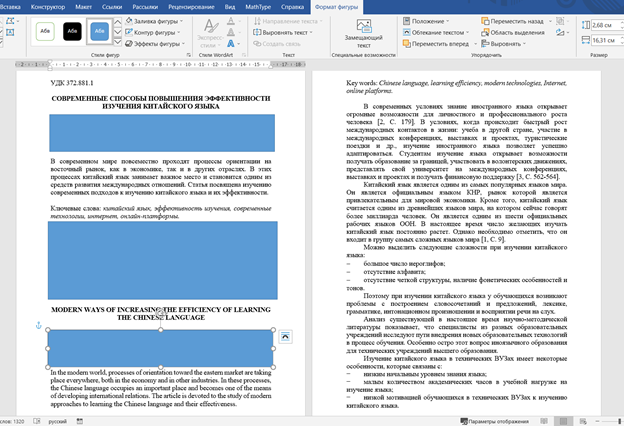The width and height of the screenshot is (624, 426).
Task: Click the WordArt text fill icon
Action: click(231, 21)
